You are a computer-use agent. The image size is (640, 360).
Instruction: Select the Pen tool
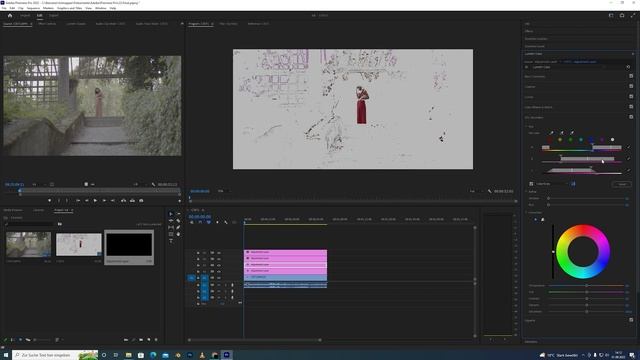point(178,227)
